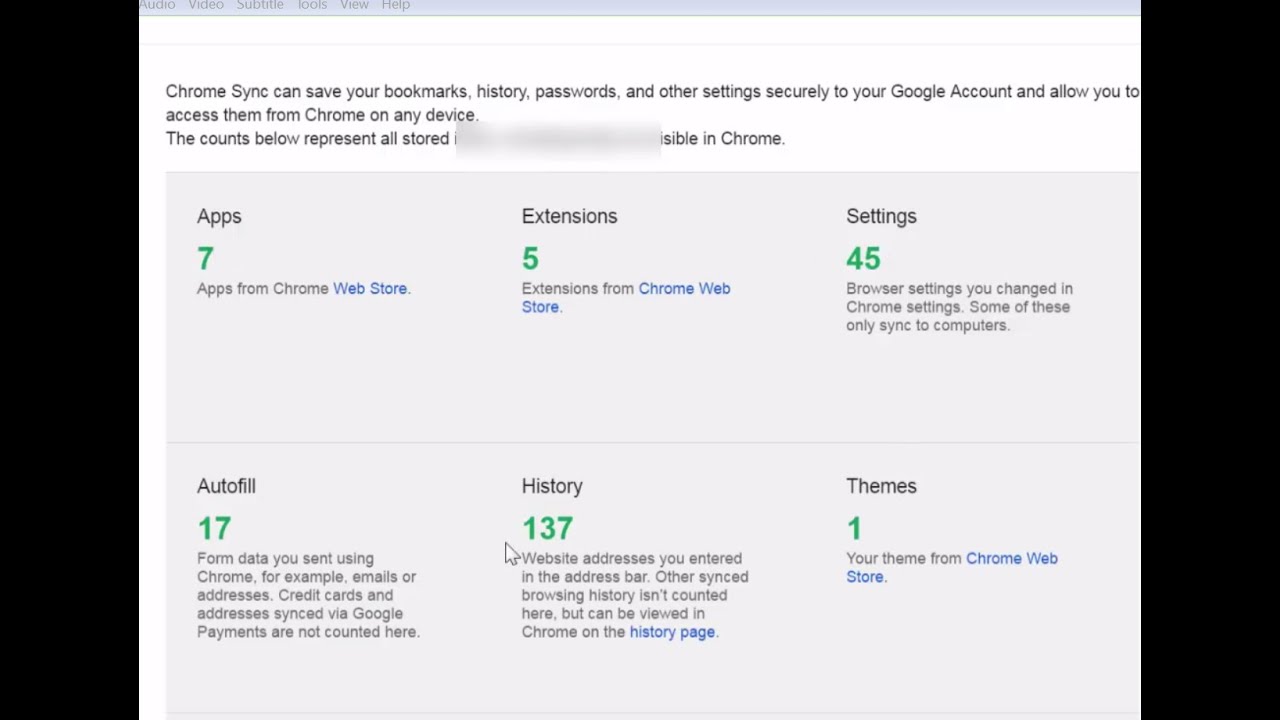Open the Video menu
The height and width of the screenshot is (720, 1280).
tap(206, 5)
